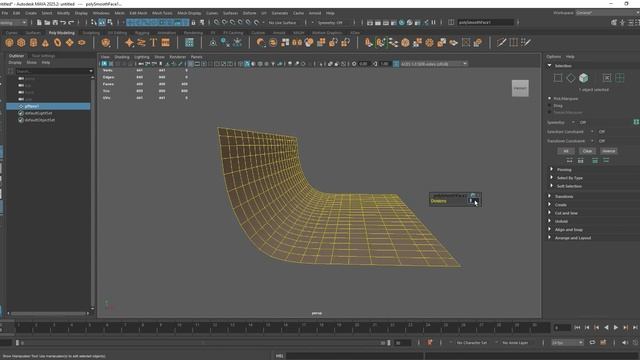640x360 pixels.
Task: Toggle the lock selection icon
Action: point(193,22)
